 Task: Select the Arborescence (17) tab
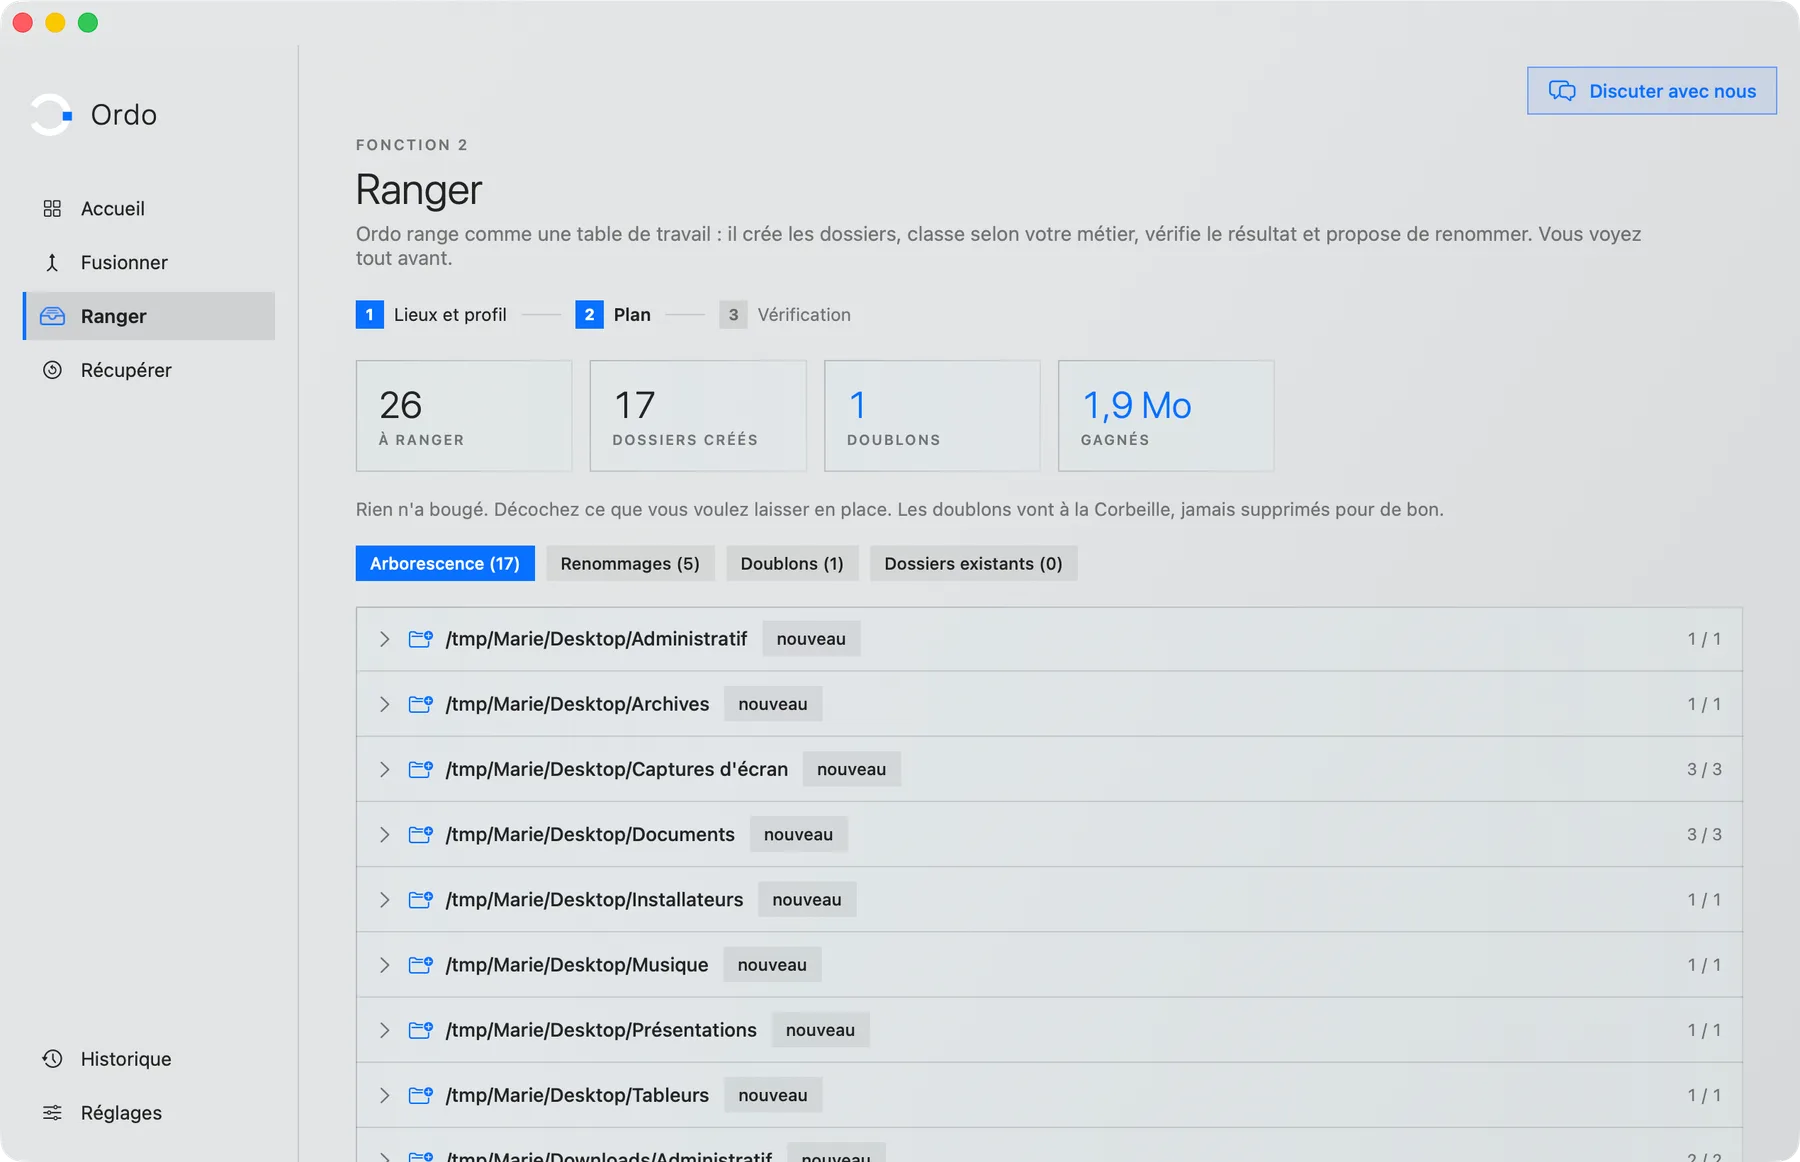tap(445, 563)
